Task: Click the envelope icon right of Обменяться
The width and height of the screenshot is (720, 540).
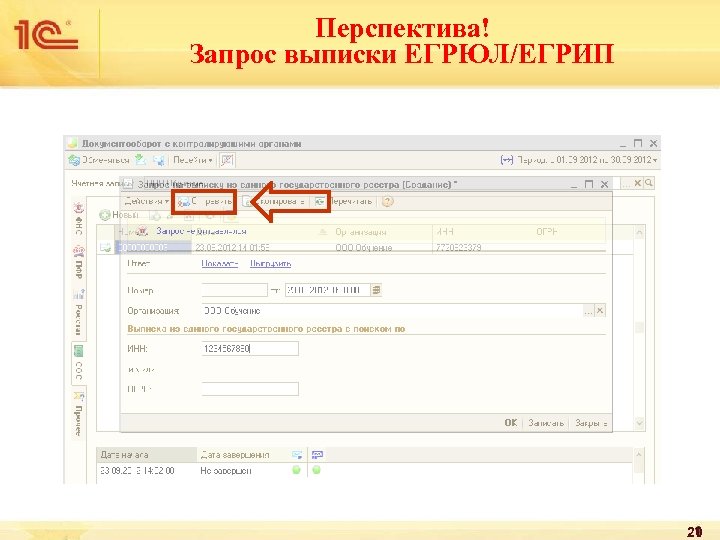Action: coord(141,160)
